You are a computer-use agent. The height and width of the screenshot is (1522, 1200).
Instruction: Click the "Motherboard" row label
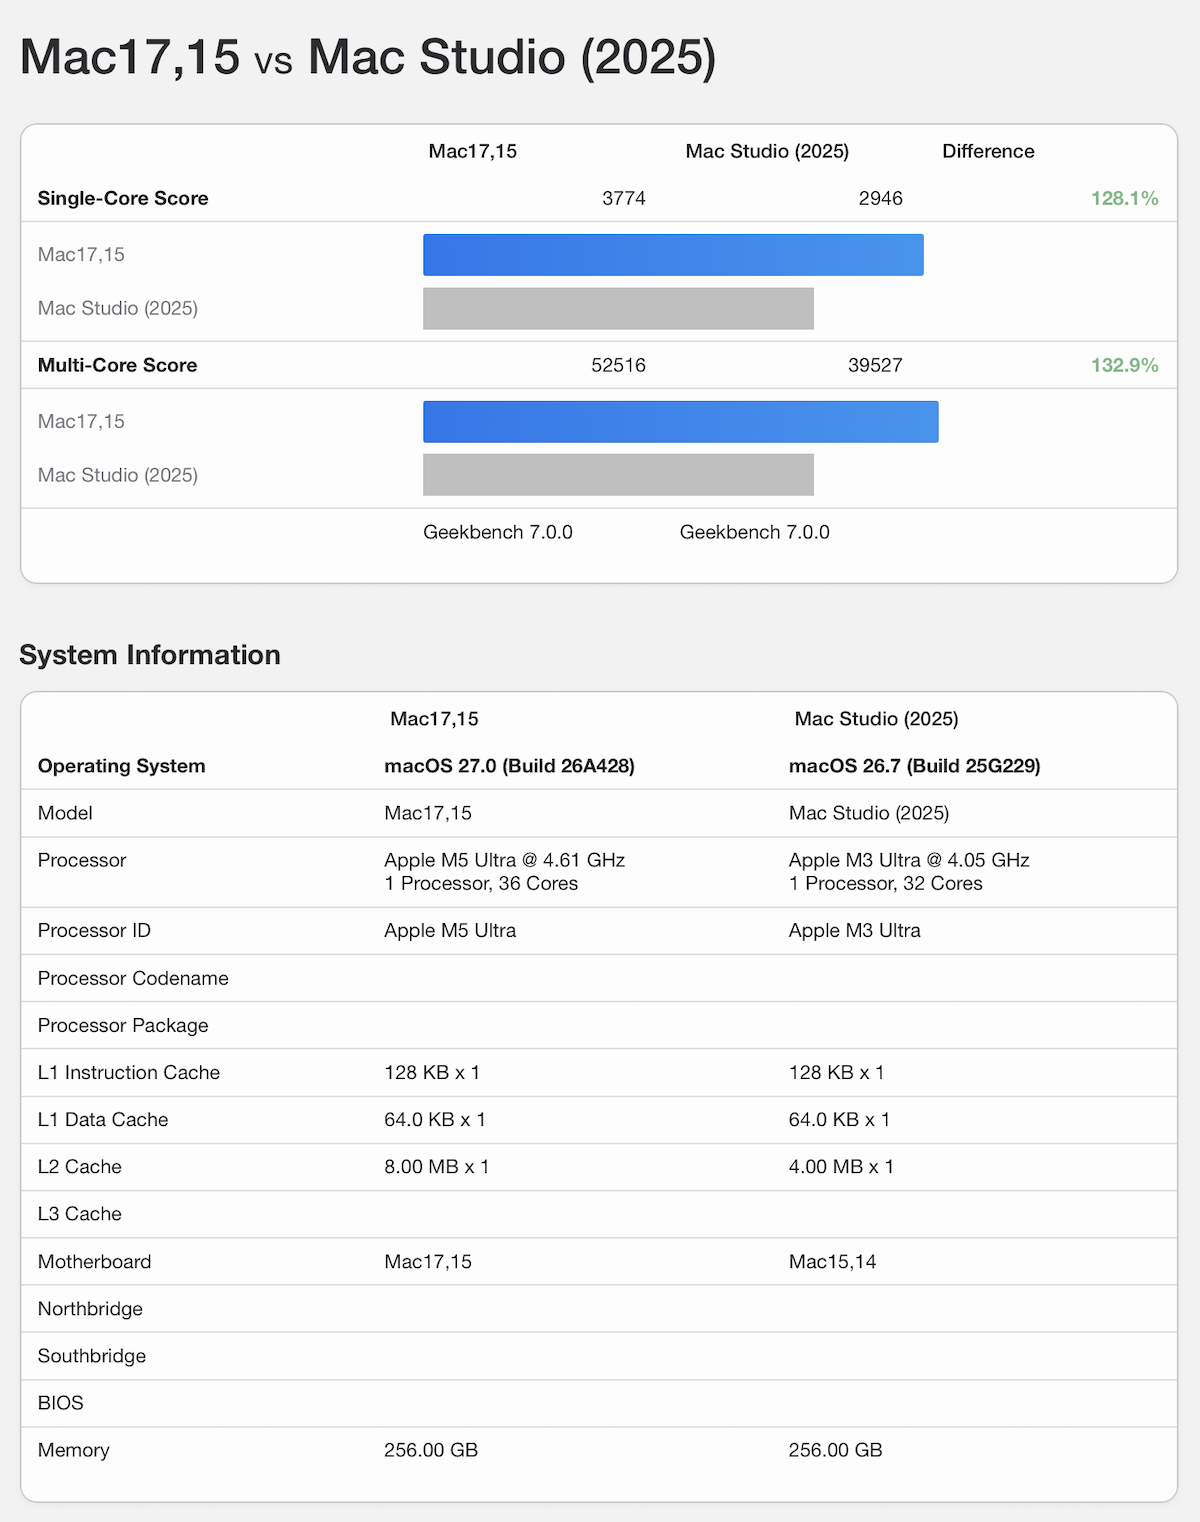tap(95, 1261)
